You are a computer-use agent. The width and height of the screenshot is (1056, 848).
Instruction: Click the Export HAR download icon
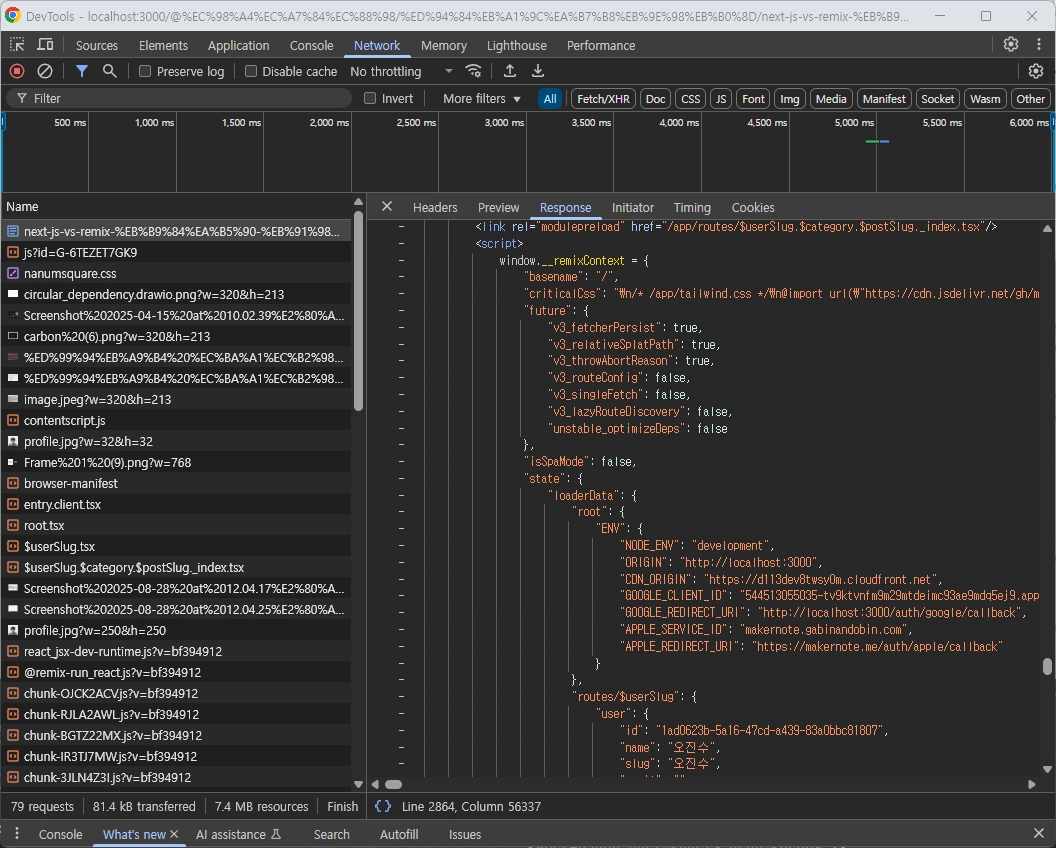pyautogui.click(x=538, y=71)
